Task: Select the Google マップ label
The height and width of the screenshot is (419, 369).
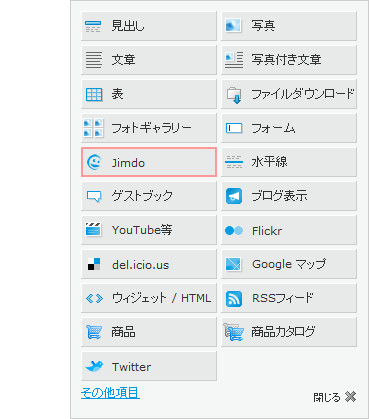Action: pos(289,264)
